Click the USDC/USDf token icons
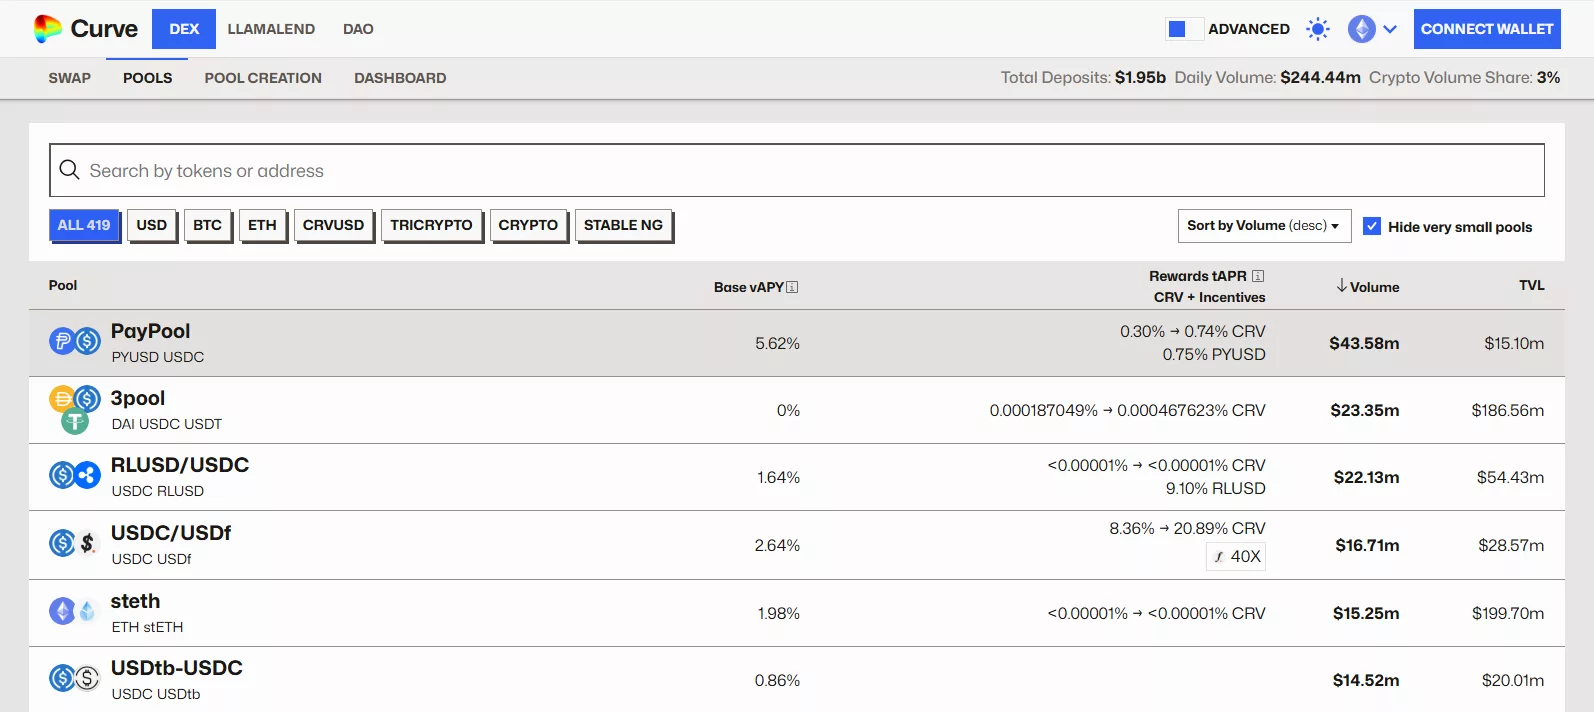Viewport: 1594px width, 712px height. pyautogui.click(x=75, y=543)
